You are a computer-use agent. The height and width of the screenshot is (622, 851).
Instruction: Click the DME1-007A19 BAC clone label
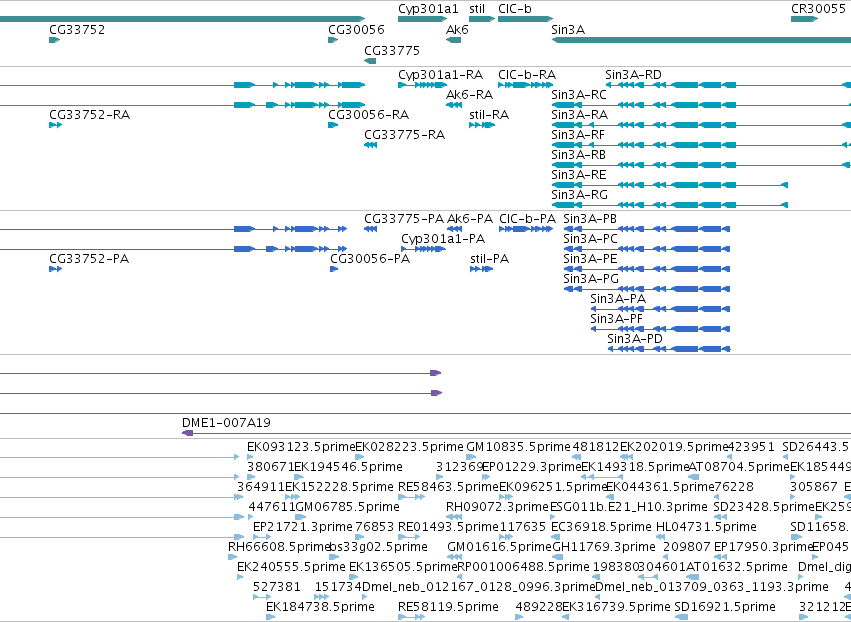[226, 423]
